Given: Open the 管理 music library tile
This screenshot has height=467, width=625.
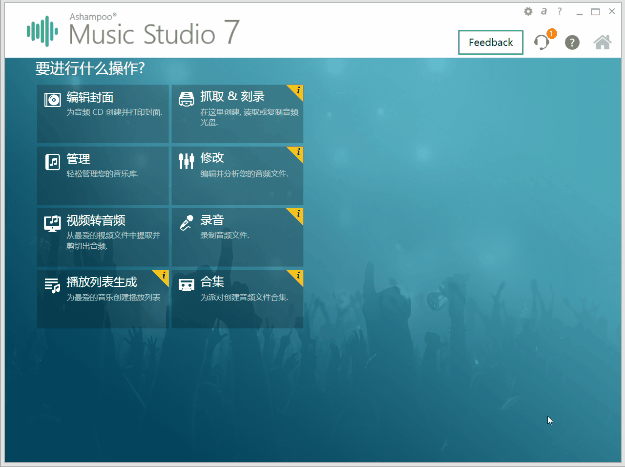Looking at the screenshot, I should coord(103,175).
